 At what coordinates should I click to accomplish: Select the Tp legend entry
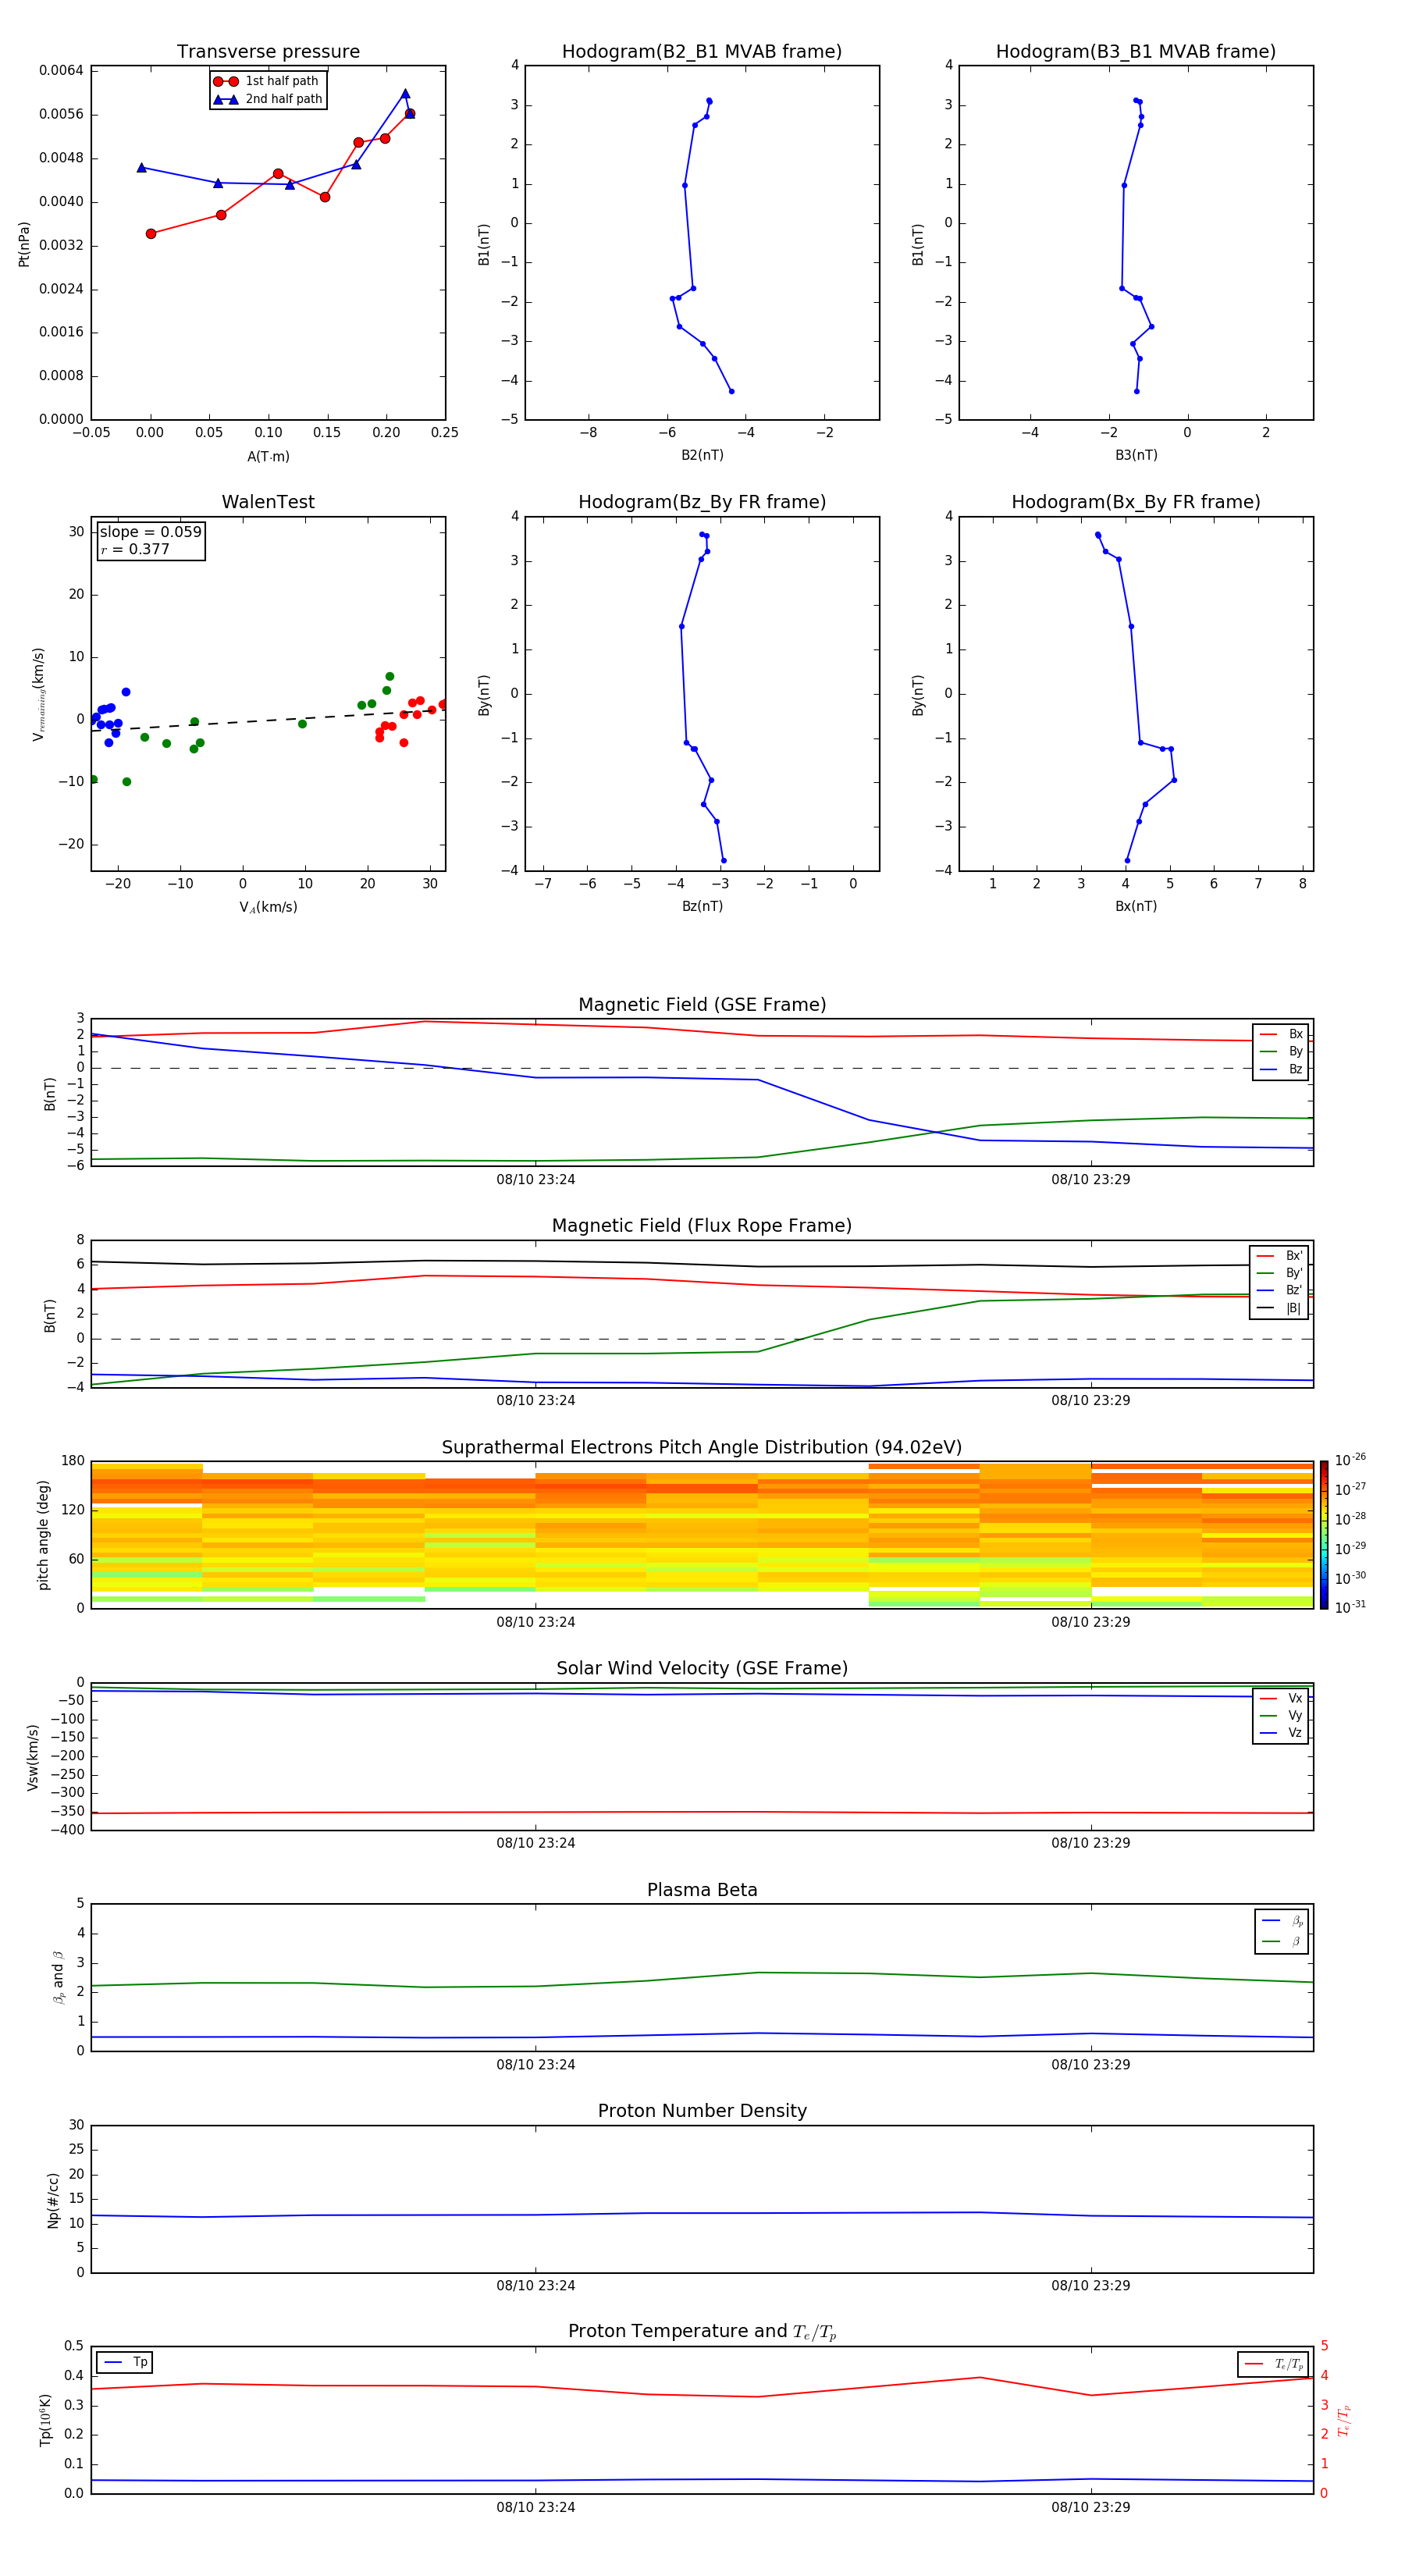(x=125, y=2362)
